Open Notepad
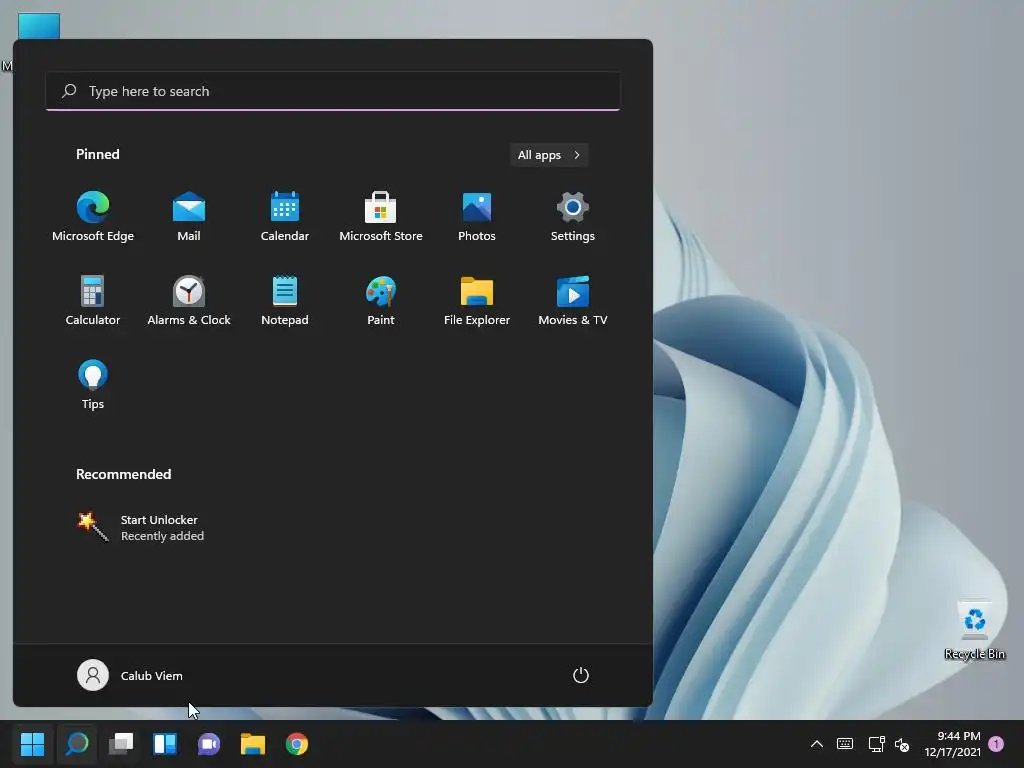1024x768 pixels. (285, 300)
